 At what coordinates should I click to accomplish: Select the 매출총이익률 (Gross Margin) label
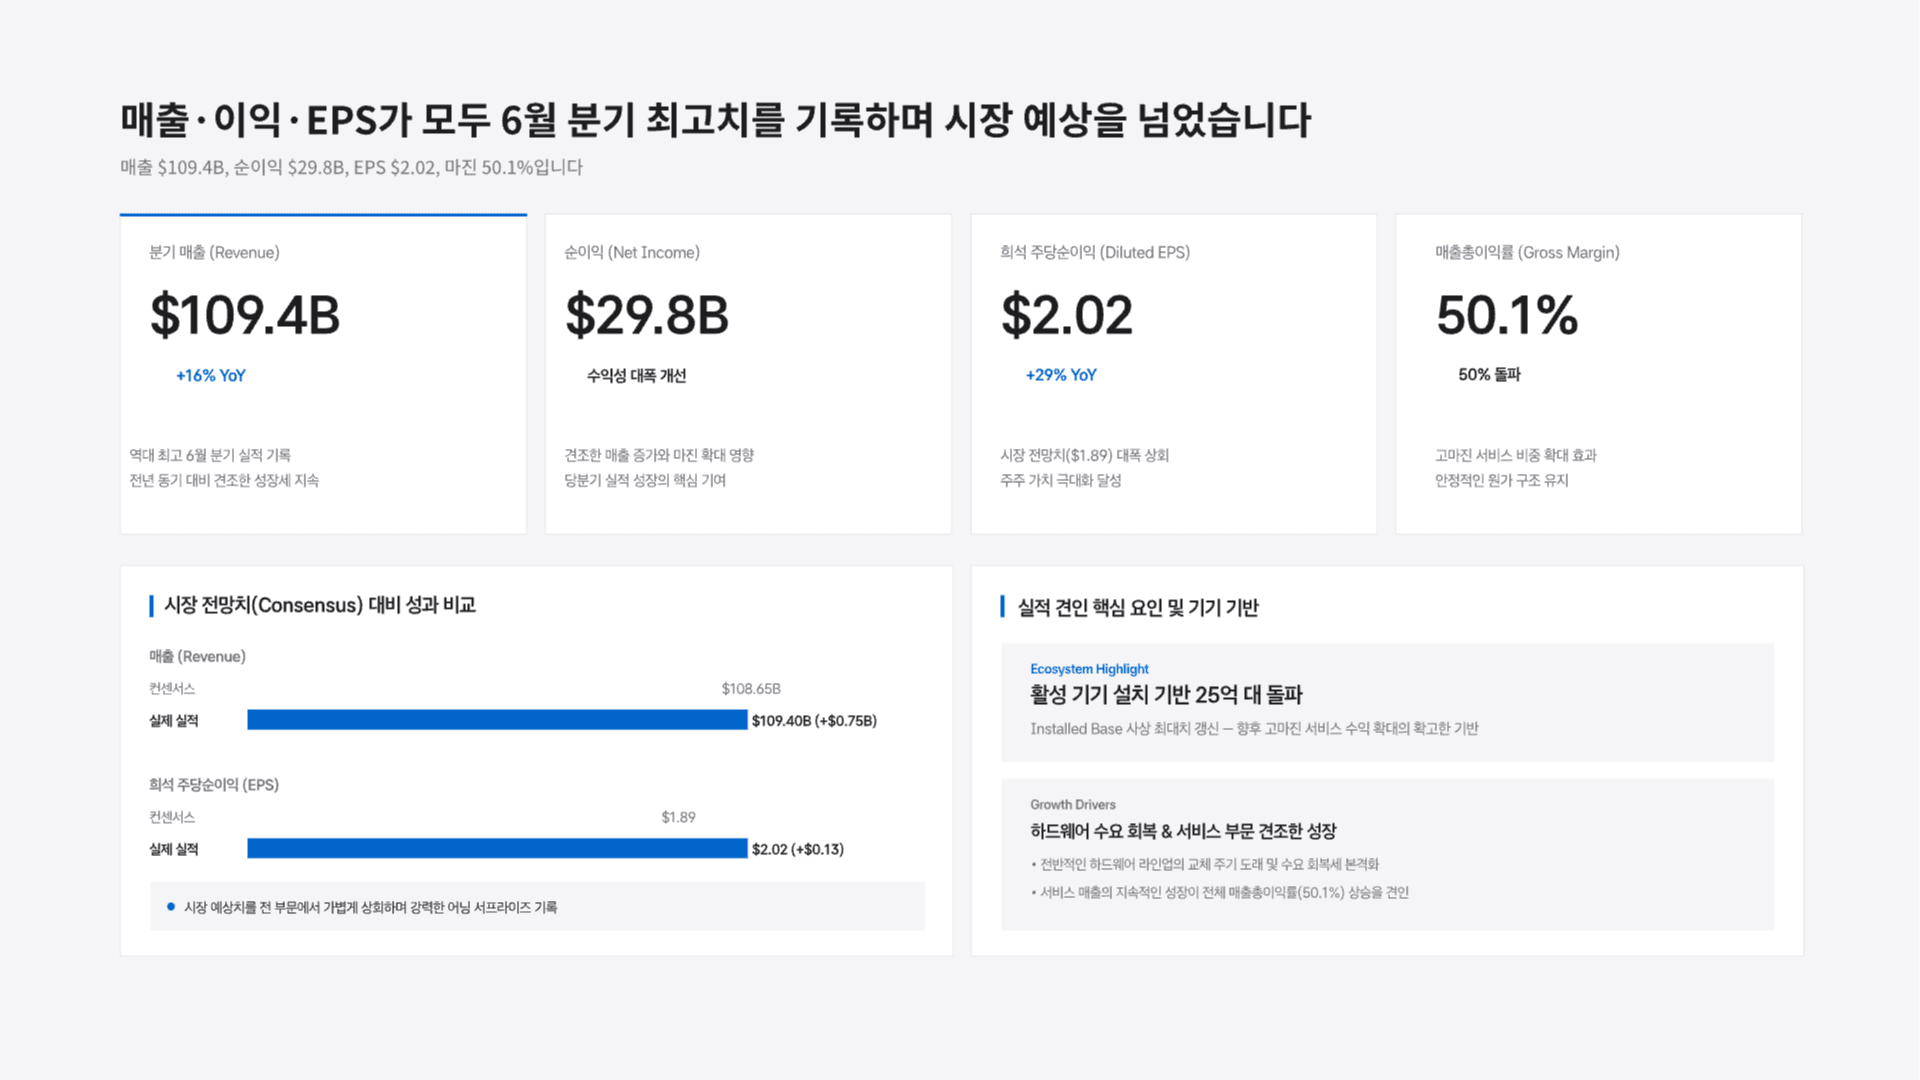[1527, 252]
